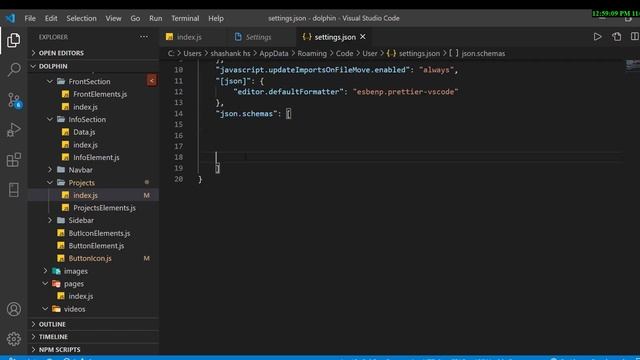Collapse the pages folder
The height and width of the screenshot is (360, 640).
tap(73, 284)
